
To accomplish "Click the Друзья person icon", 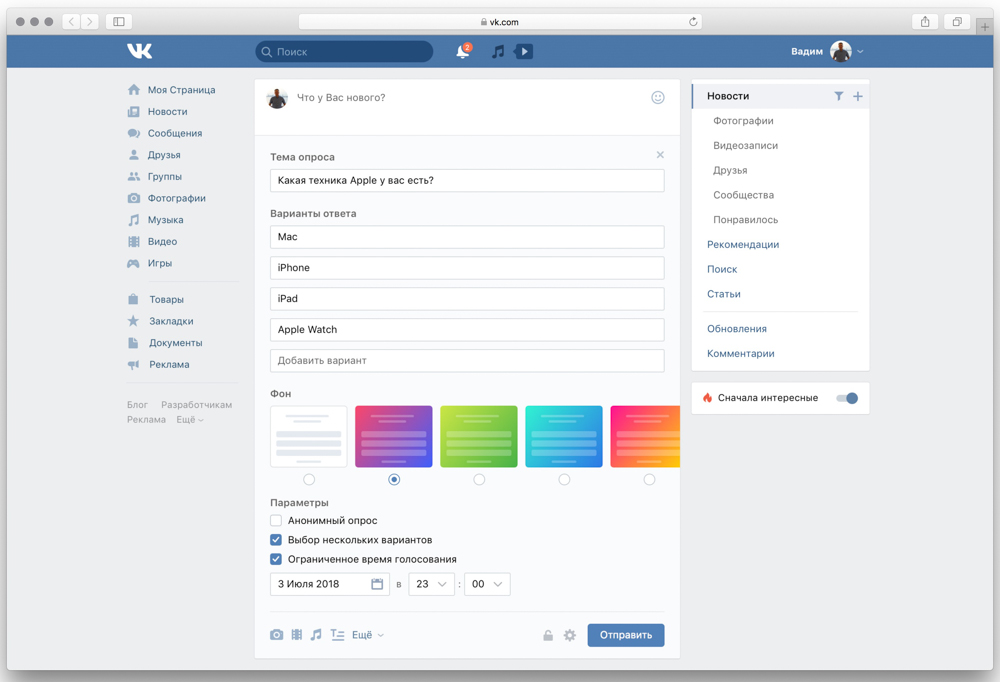I will point(133,155).
